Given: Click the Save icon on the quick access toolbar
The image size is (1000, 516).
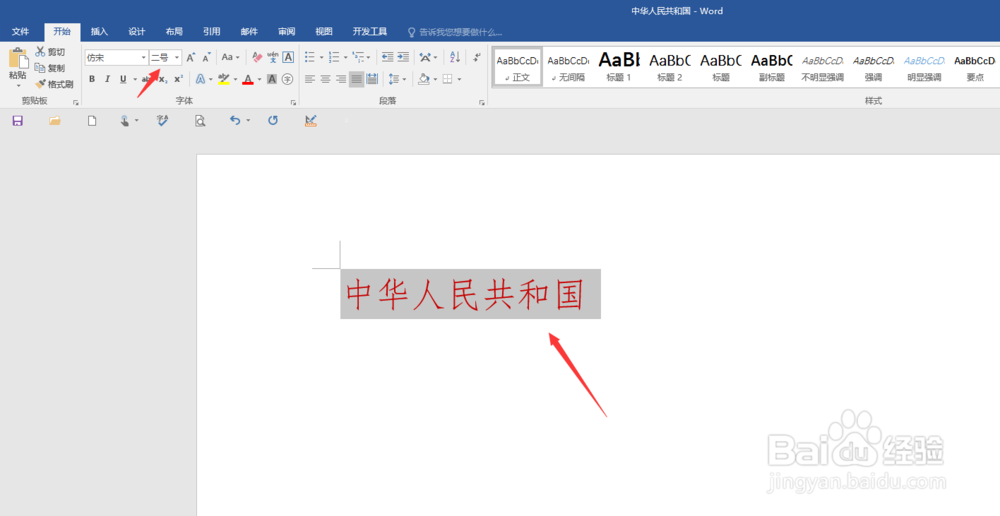Looking at the screenshot, I should click(17, 121).
